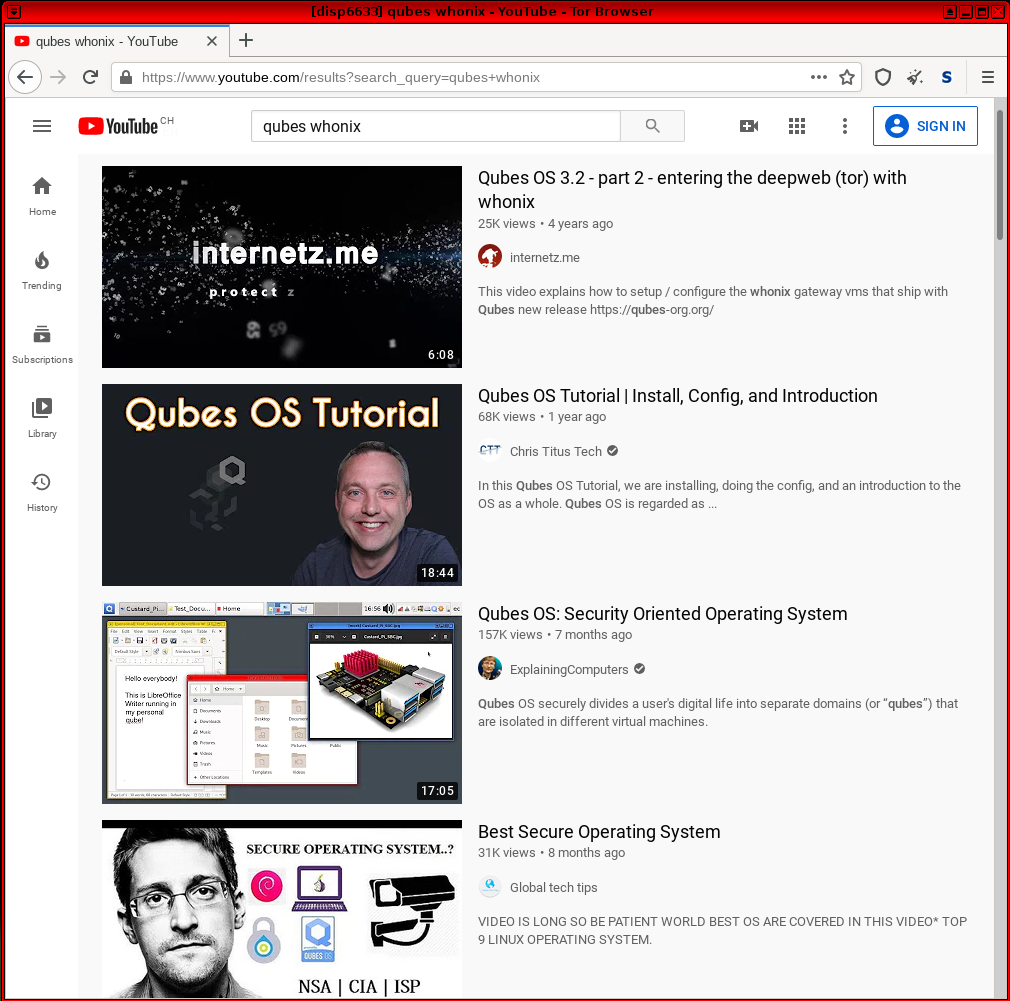The height and width of the screenshot is (1001, 1010).
Task: Open a new tab with plus button
Action: click(246, 40)
